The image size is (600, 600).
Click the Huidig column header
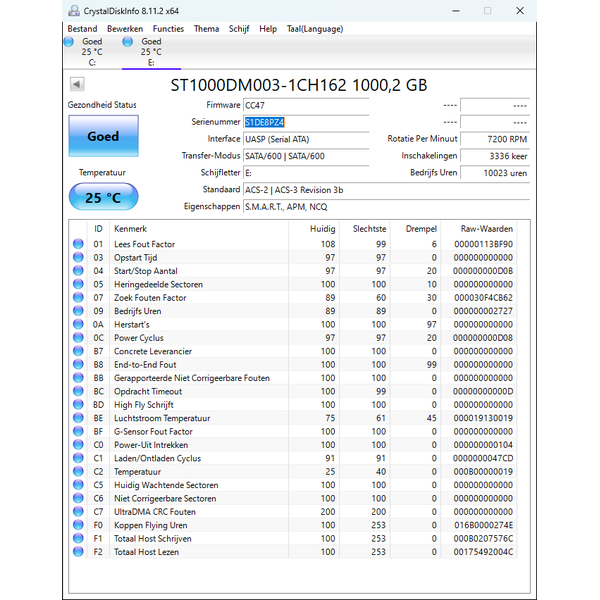click(x=314, y=229)
